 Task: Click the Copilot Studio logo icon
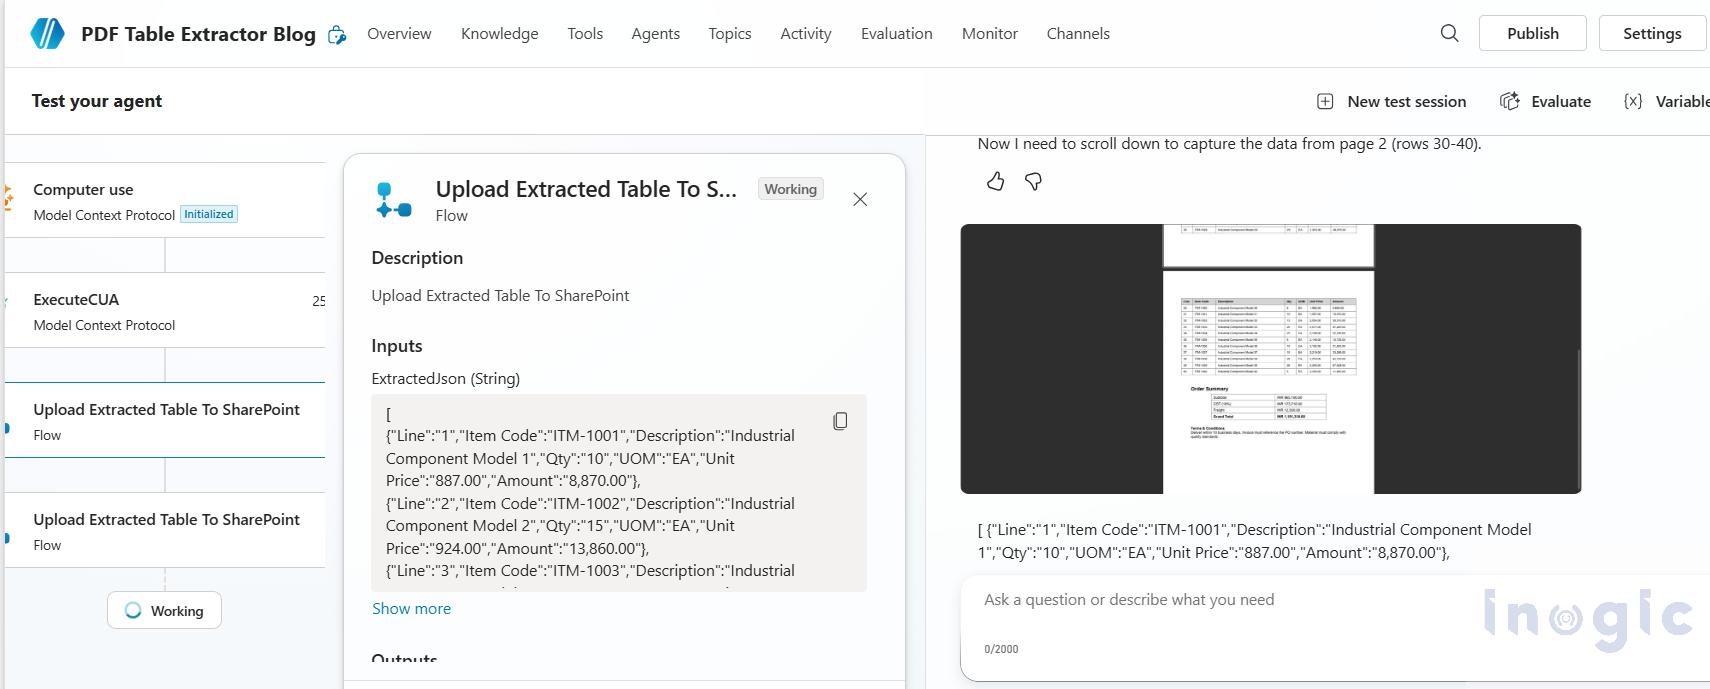pos(47,33)
